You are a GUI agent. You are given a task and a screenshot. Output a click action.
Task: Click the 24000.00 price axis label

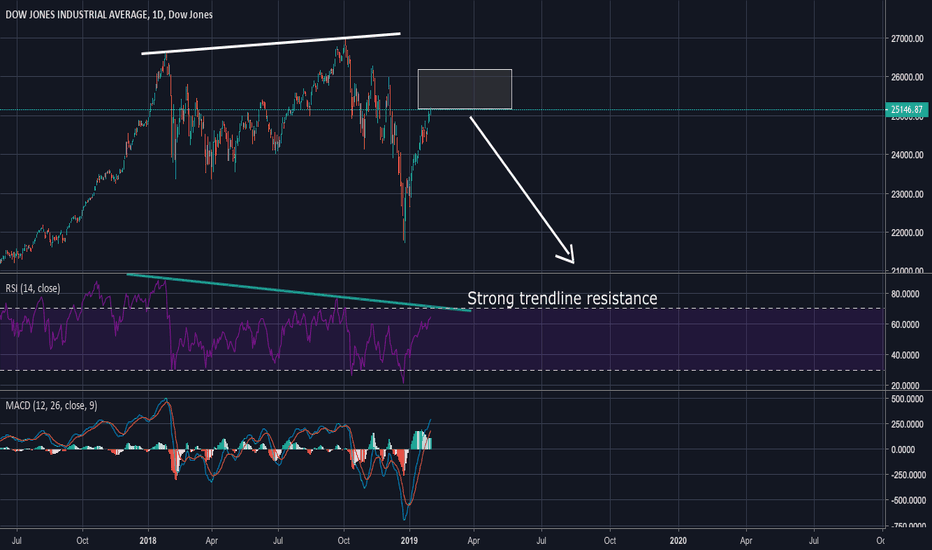pyautogui.click(x=907, y=155)
